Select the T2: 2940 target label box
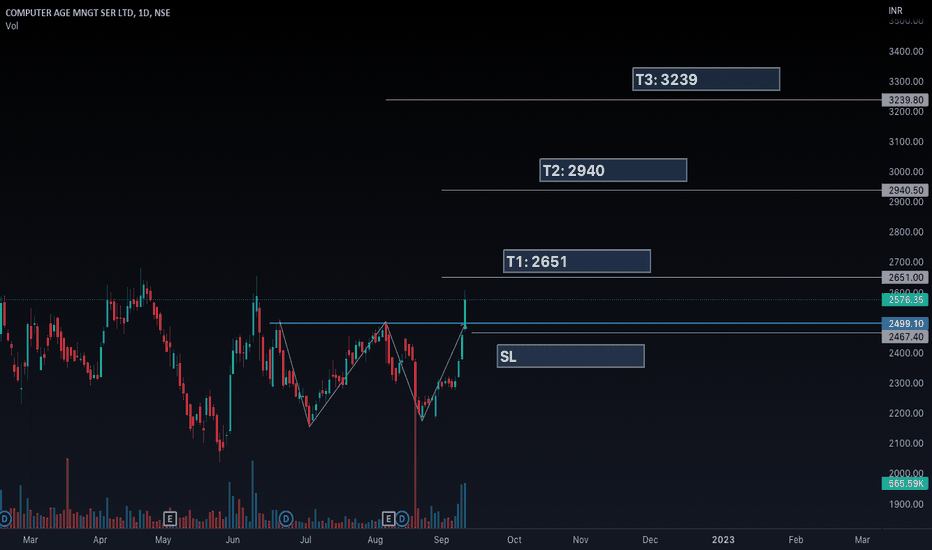The height and width of the screenshot is (550, 932). click(x=613, y=170)
